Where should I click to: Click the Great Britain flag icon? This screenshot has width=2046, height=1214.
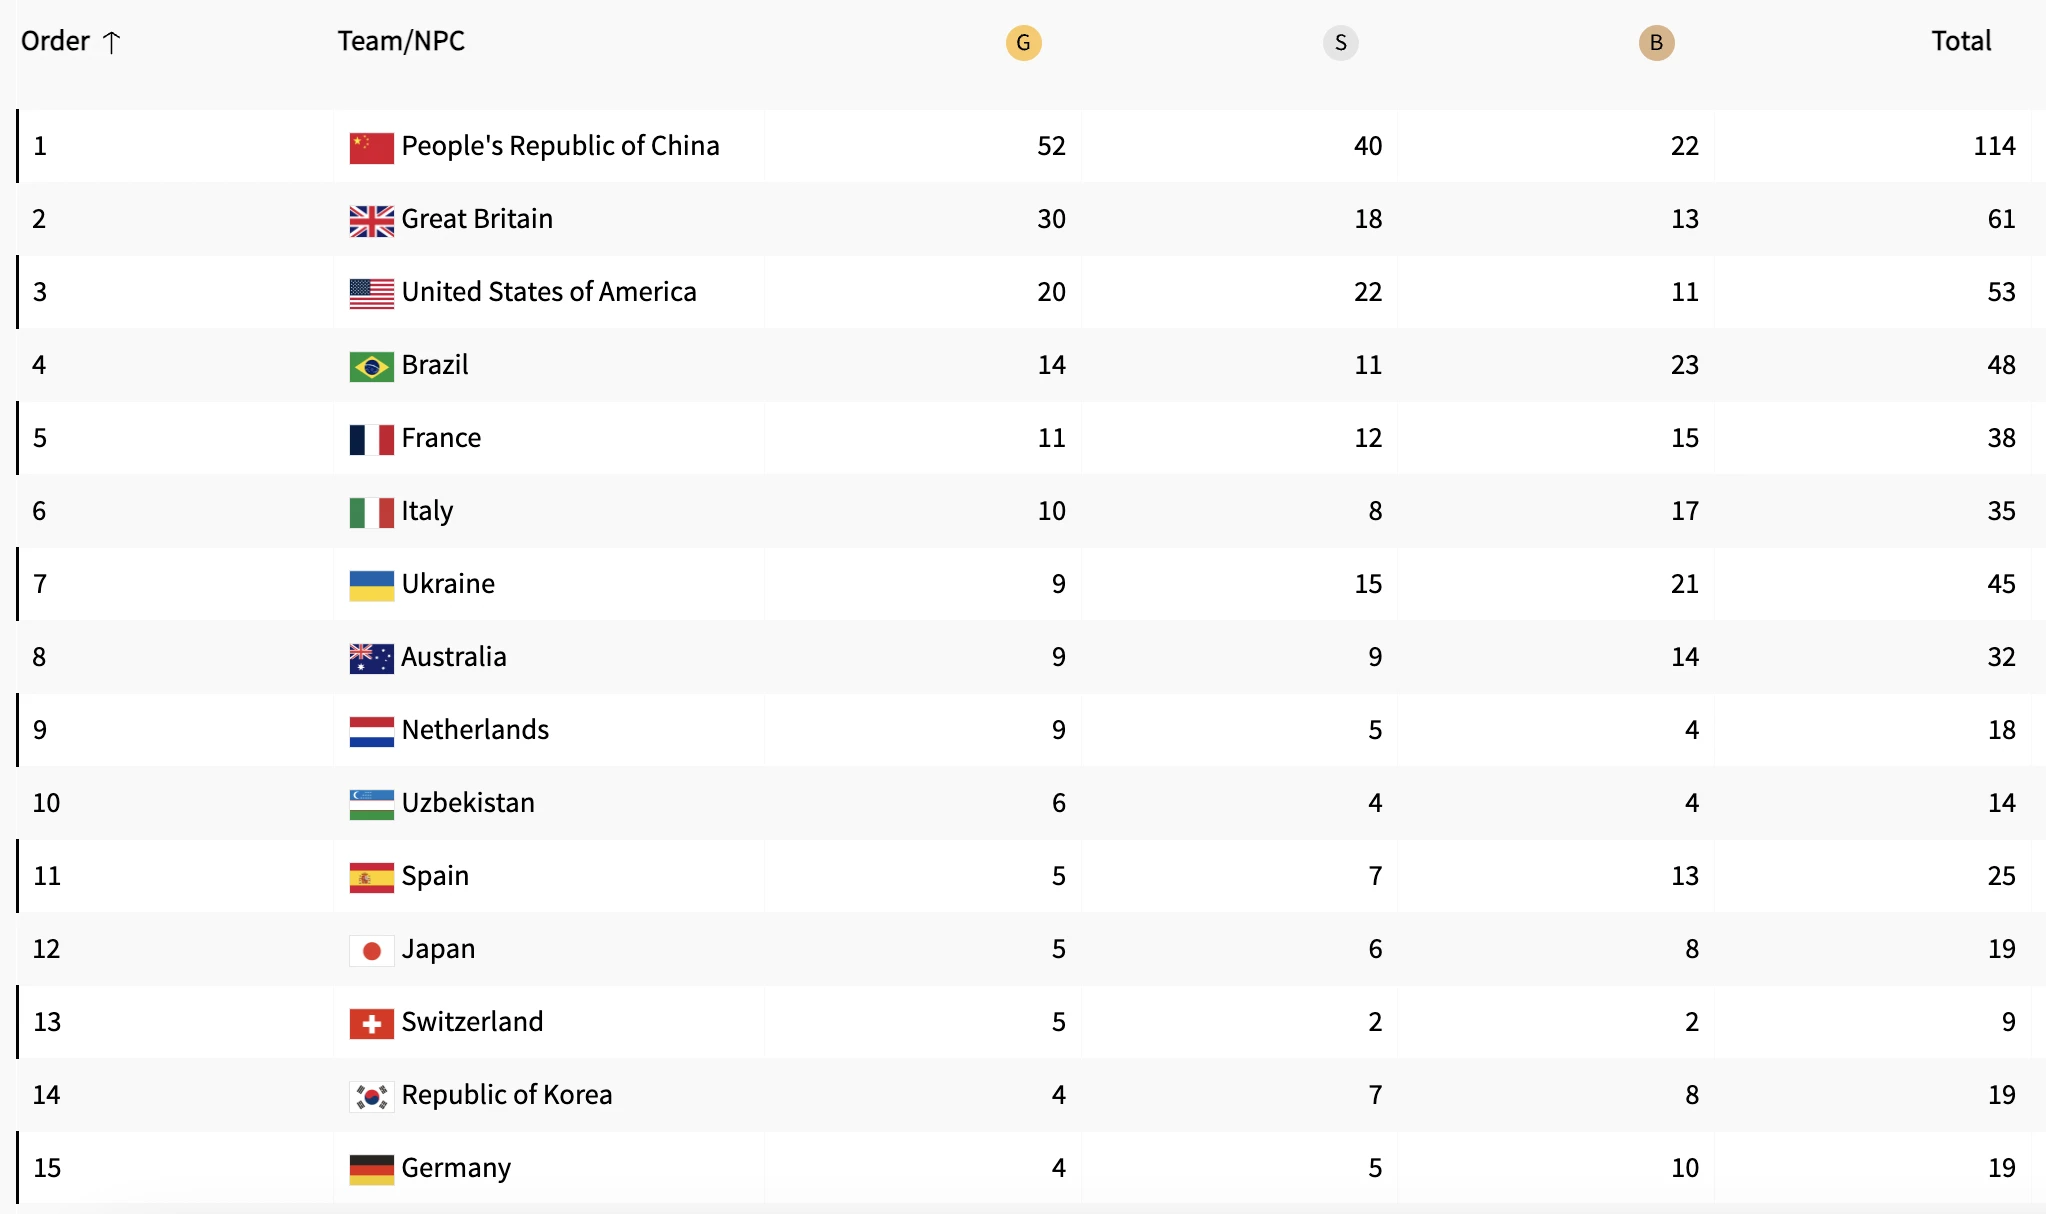coord(371,221)
